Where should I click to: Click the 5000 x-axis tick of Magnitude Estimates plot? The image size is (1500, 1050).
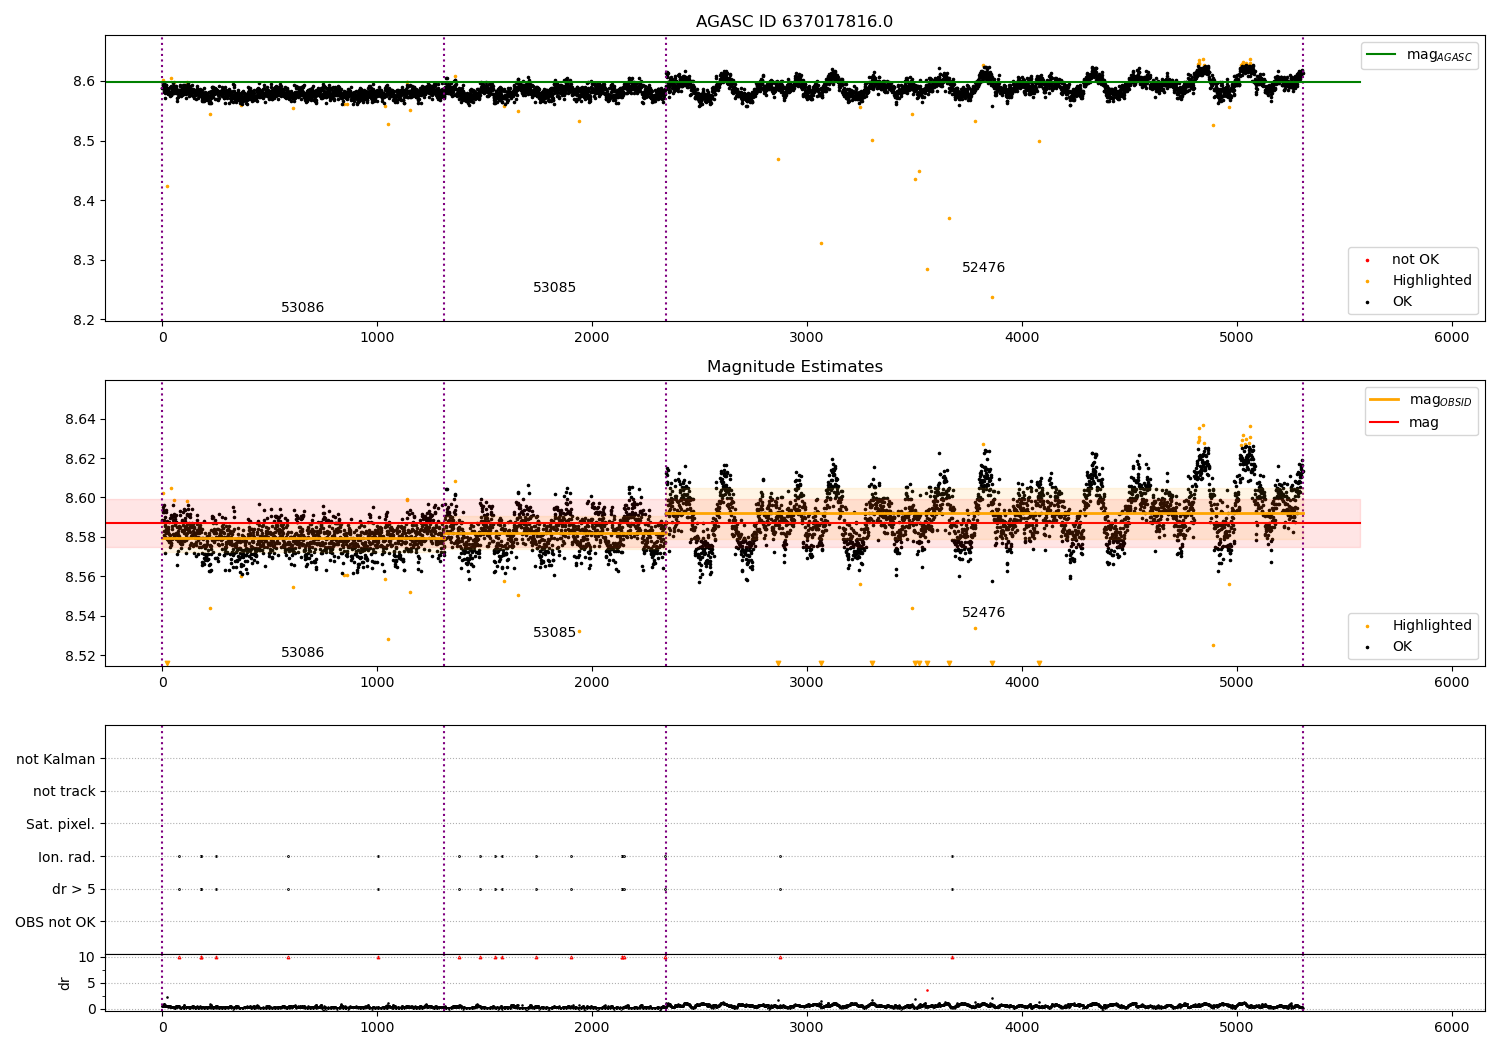click(1237, 683)
